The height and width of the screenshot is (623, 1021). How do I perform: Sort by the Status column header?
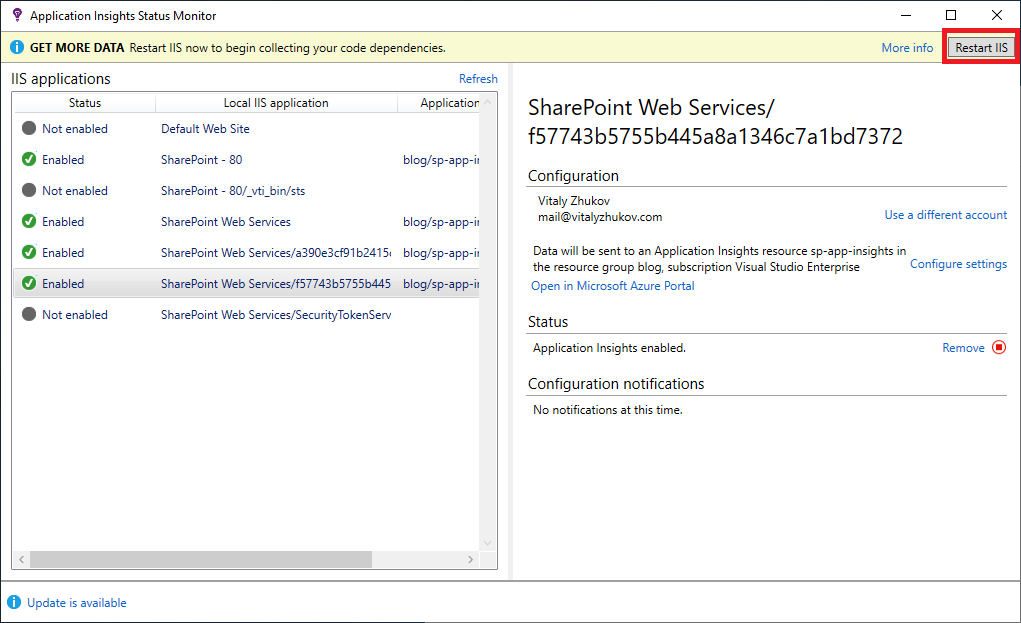[x=85, y=103]
